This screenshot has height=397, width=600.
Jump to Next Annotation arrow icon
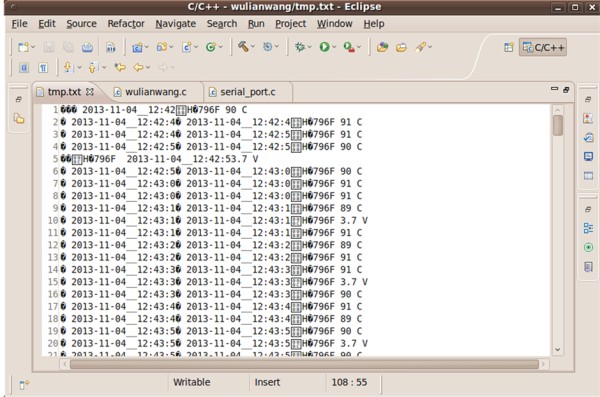point(68,67)
